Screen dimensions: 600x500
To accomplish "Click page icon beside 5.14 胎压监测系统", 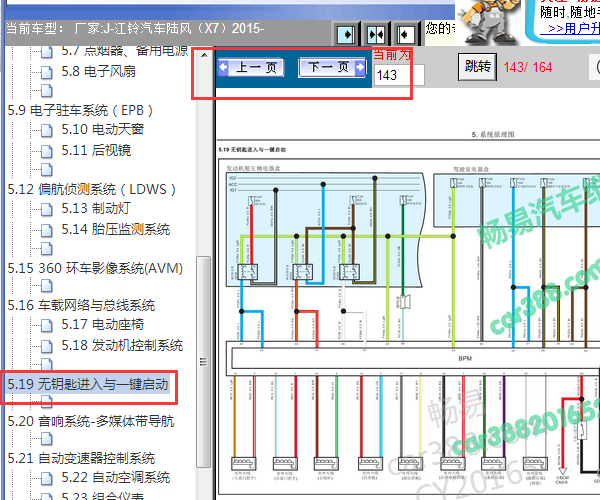I will (x=47, y=230).
